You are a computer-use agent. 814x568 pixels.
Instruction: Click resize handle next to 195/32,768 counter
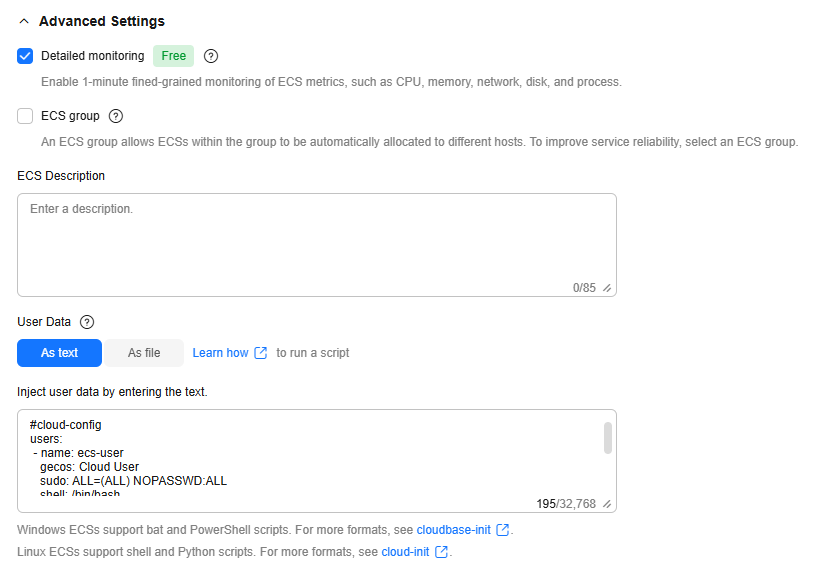coord(607,504)
